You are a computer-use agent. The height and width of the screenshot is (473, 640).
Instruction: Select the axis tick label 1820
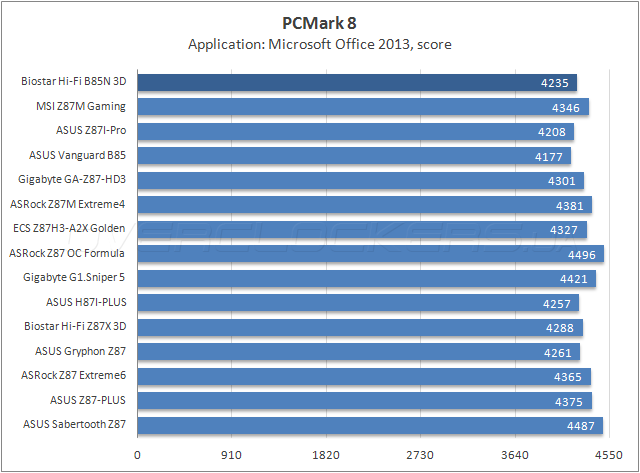pos(326,455)
